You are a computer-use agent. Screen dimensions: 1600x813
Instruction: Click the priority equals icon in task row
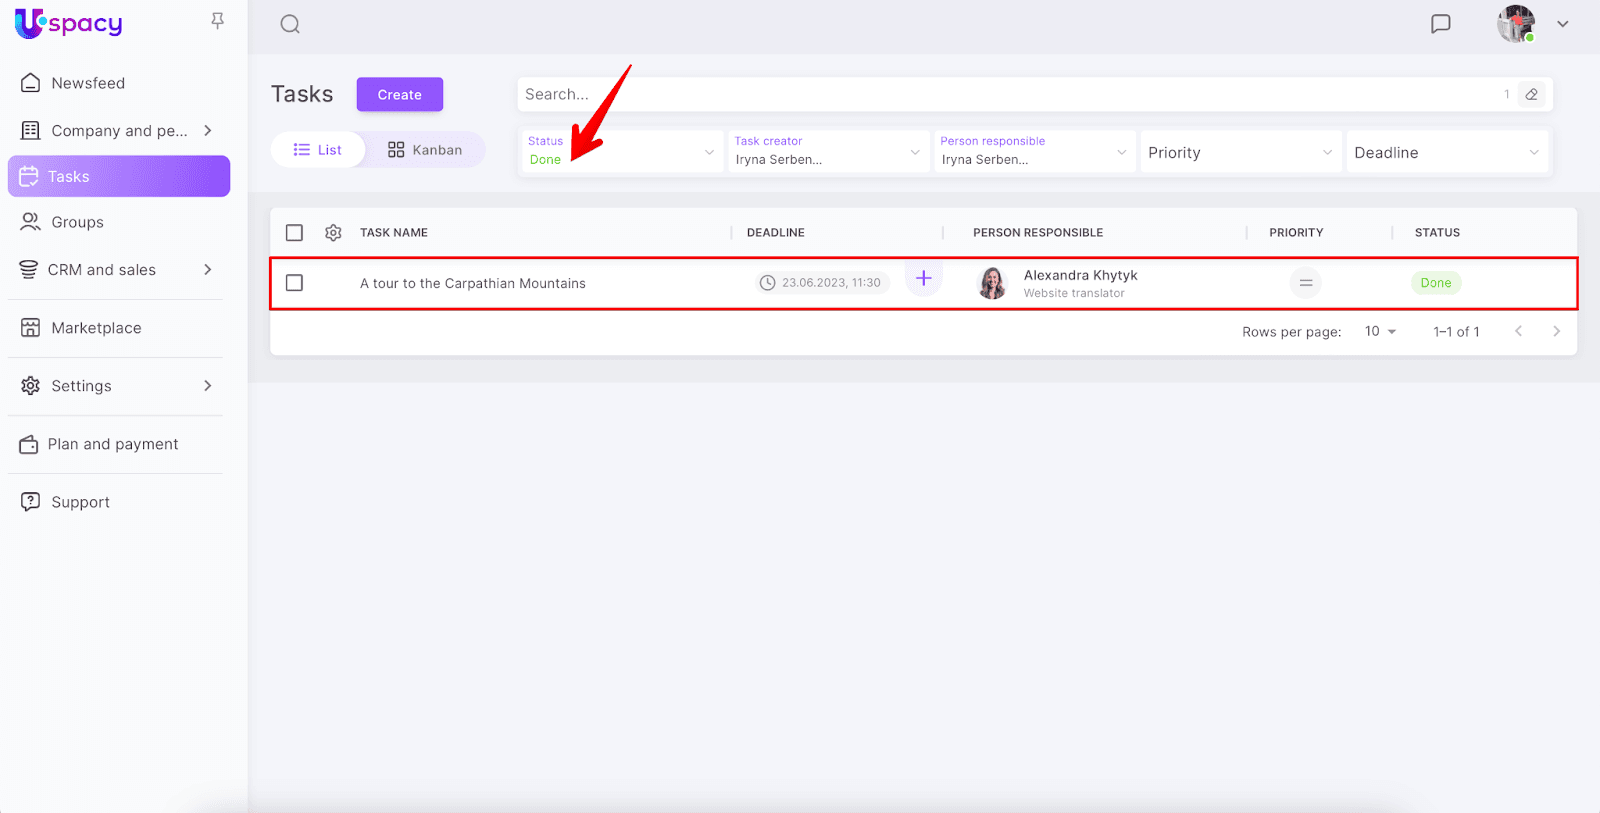[x=1305, y=283]
